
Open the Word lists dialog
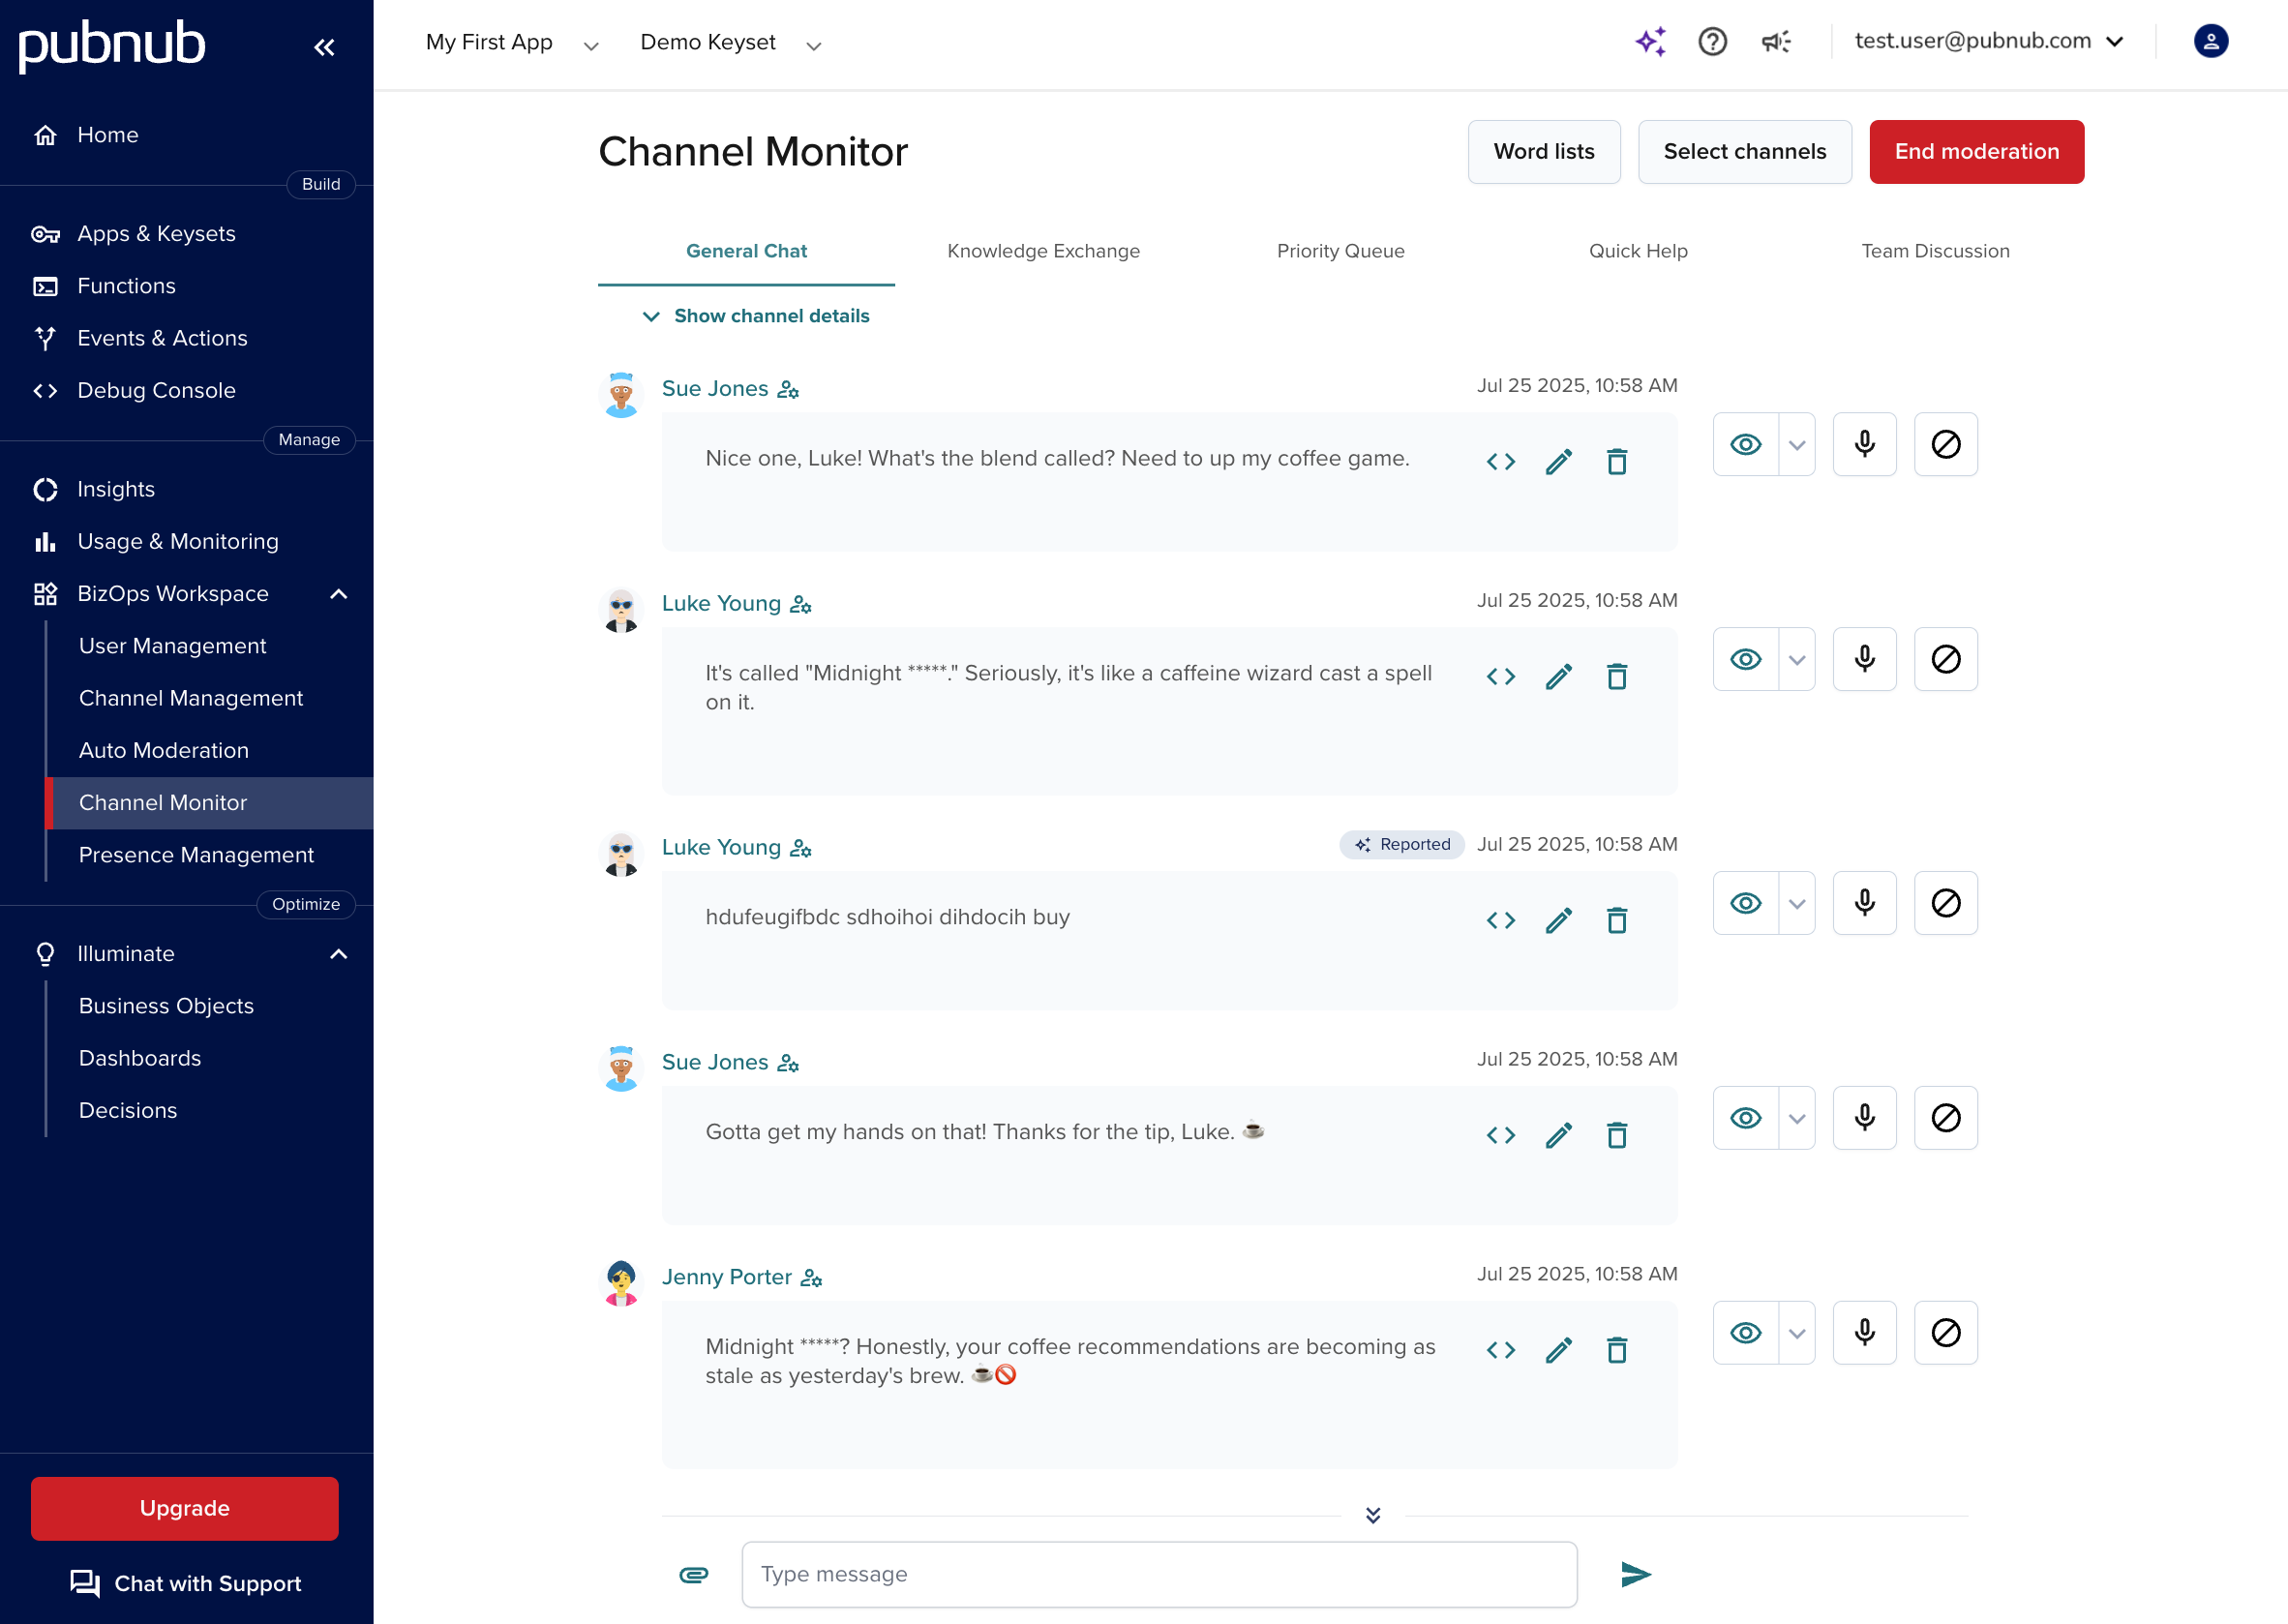tap(1544, 151)
